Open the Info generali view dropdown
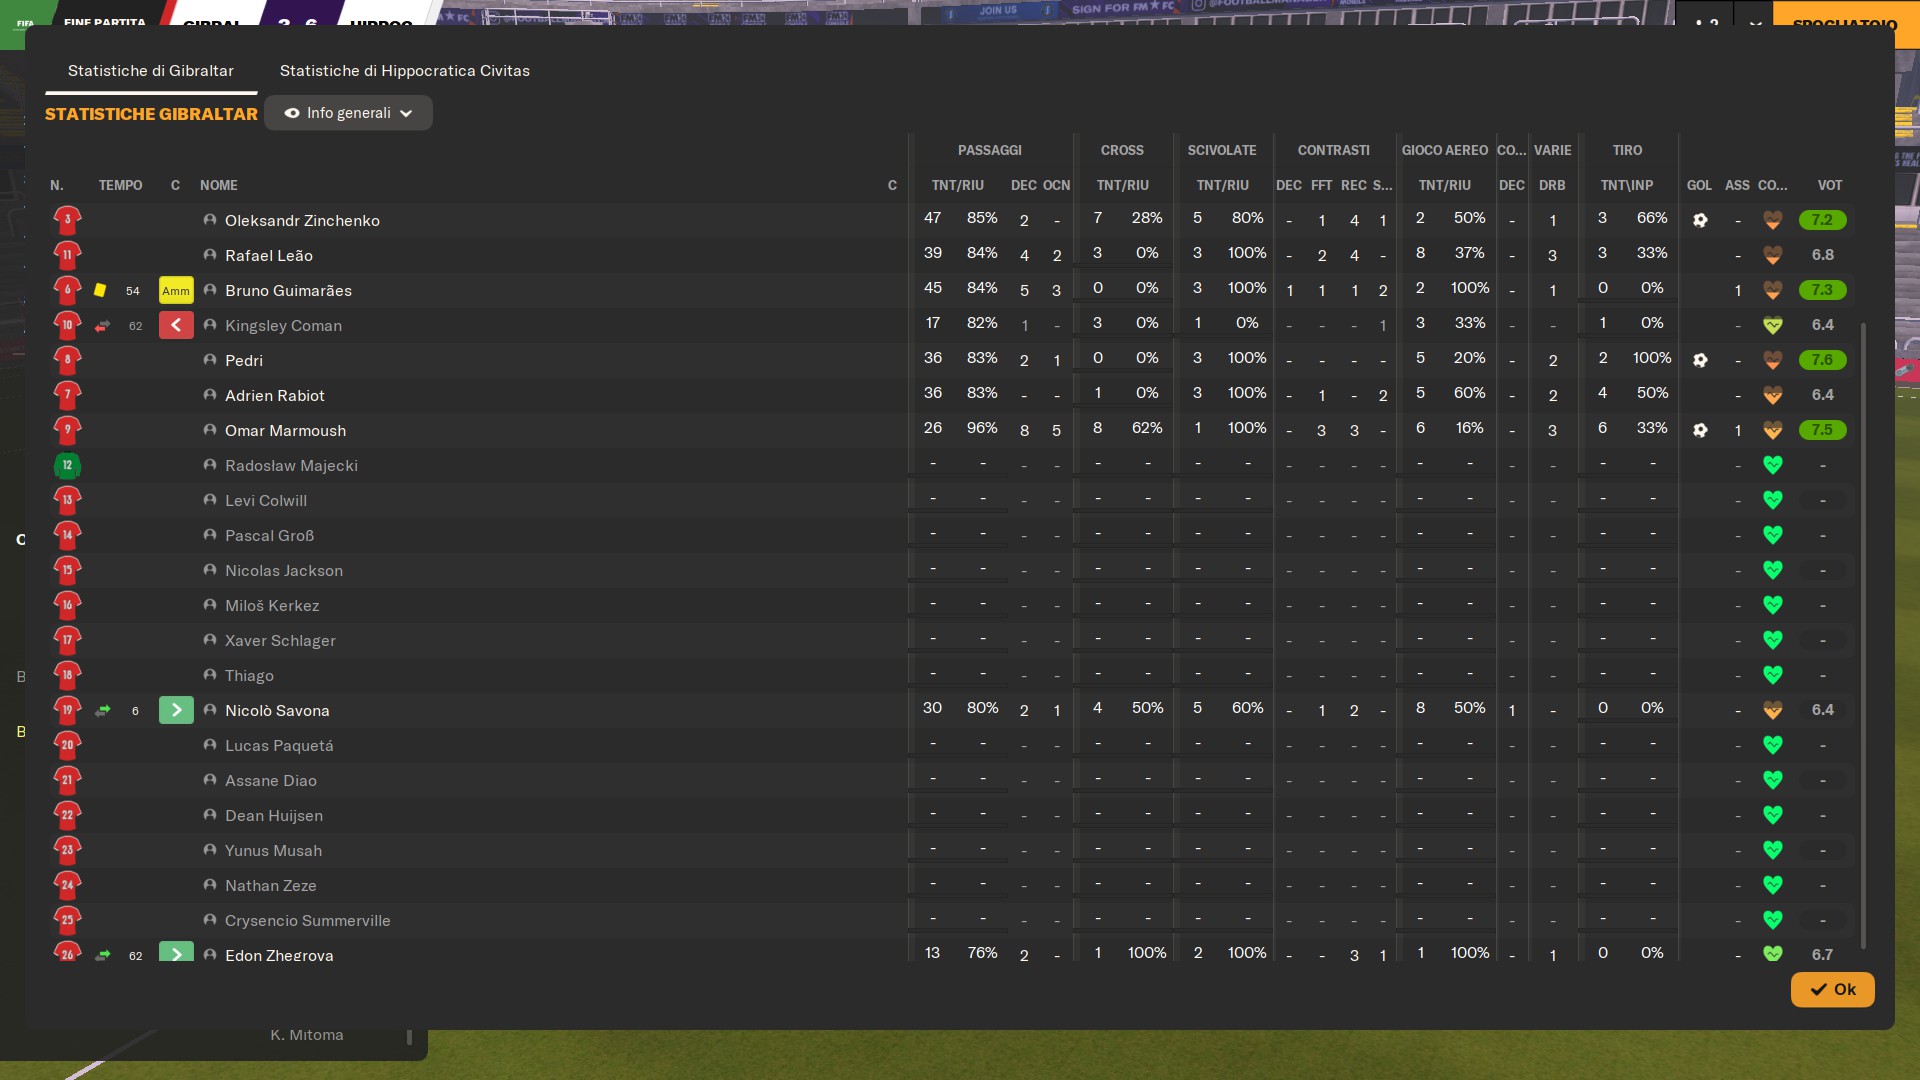Image resolution: width=1920 pixels, height=1080 pixels. click(348, 113)
